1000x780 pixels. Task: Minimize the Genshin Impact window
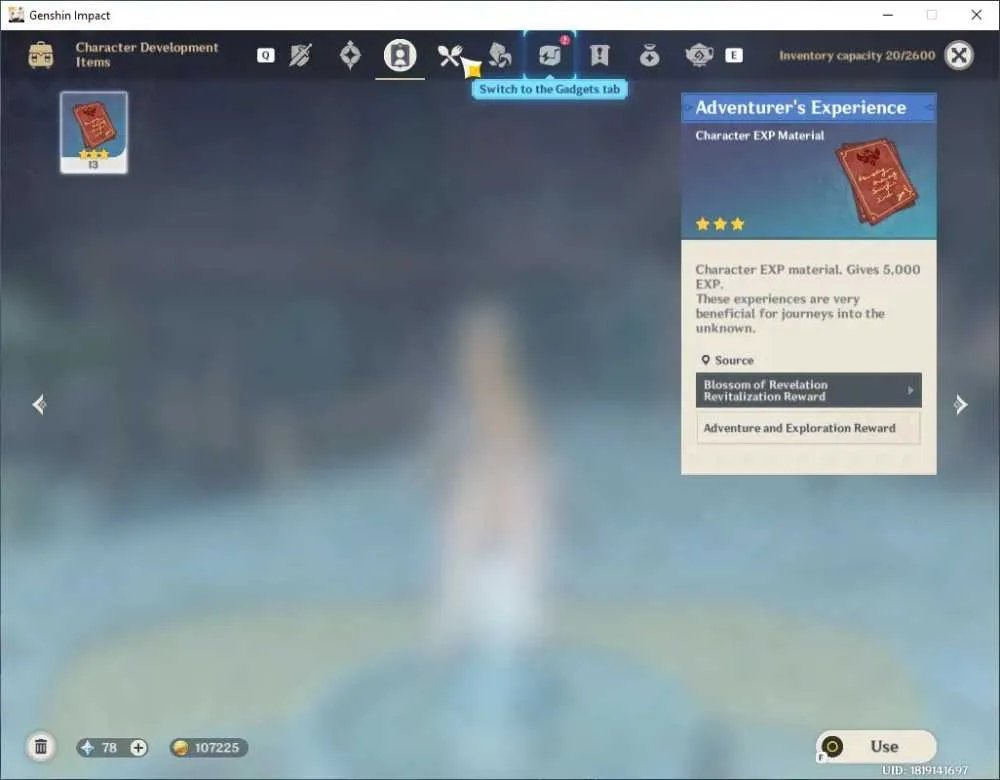click(888, 15)
